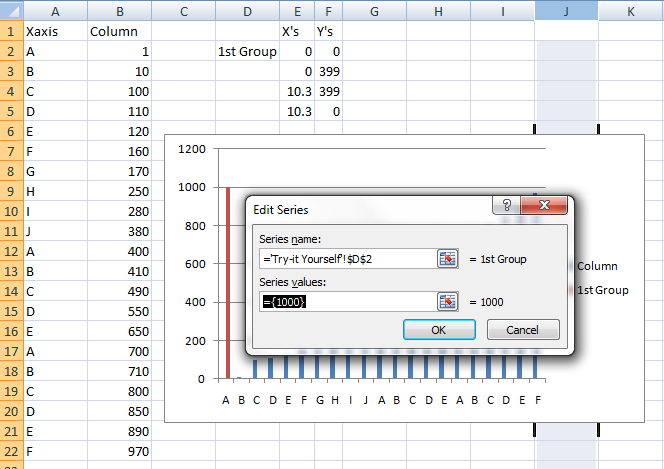Click the Series name range selector icon
Image resolution: width=664 pixels, height=469 pixels.
(448, 259)
